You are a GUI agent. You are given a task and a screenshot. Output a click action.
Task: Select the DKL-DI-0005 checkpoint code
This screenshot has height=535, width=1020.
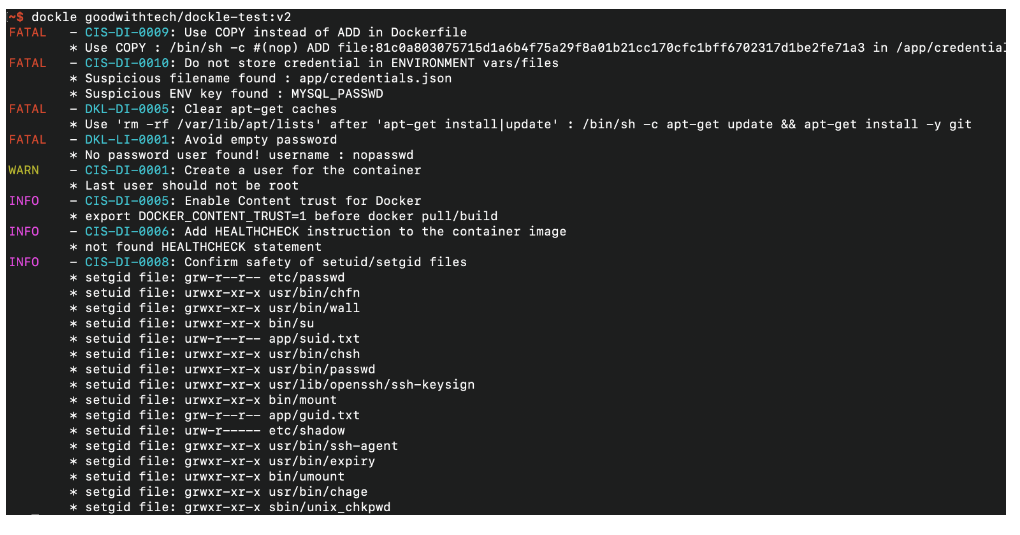click(126, 109)
